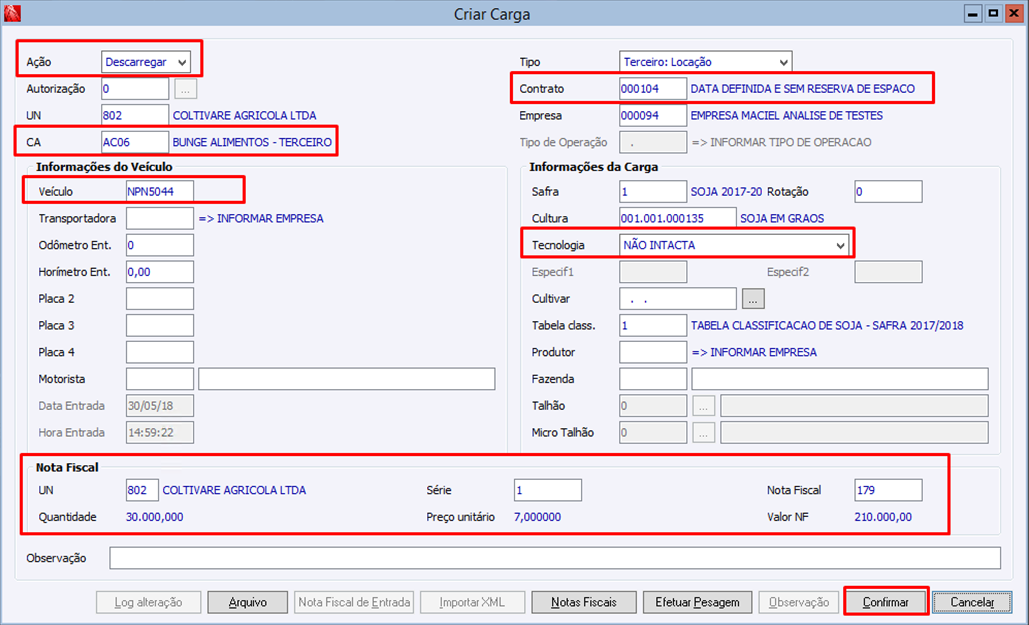Close the Criar Carga window
The image size is (1029, 625).
[x=1014, y=14]
